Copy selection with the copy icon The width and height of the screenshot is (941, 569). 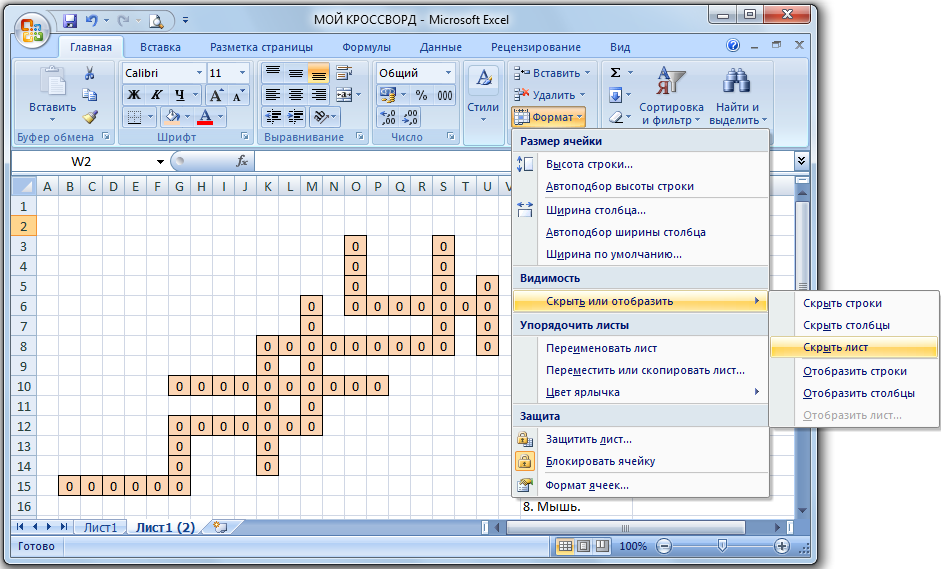click(89, 95)
